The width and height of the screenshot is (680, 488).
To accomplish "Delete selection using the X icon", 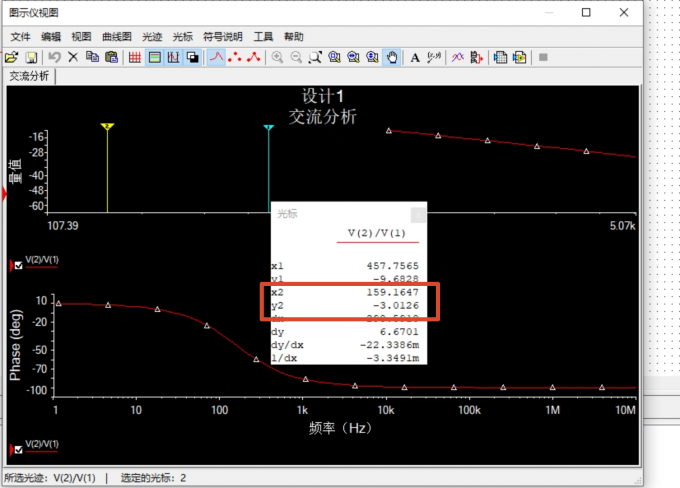I will click(x=73, y=57).
